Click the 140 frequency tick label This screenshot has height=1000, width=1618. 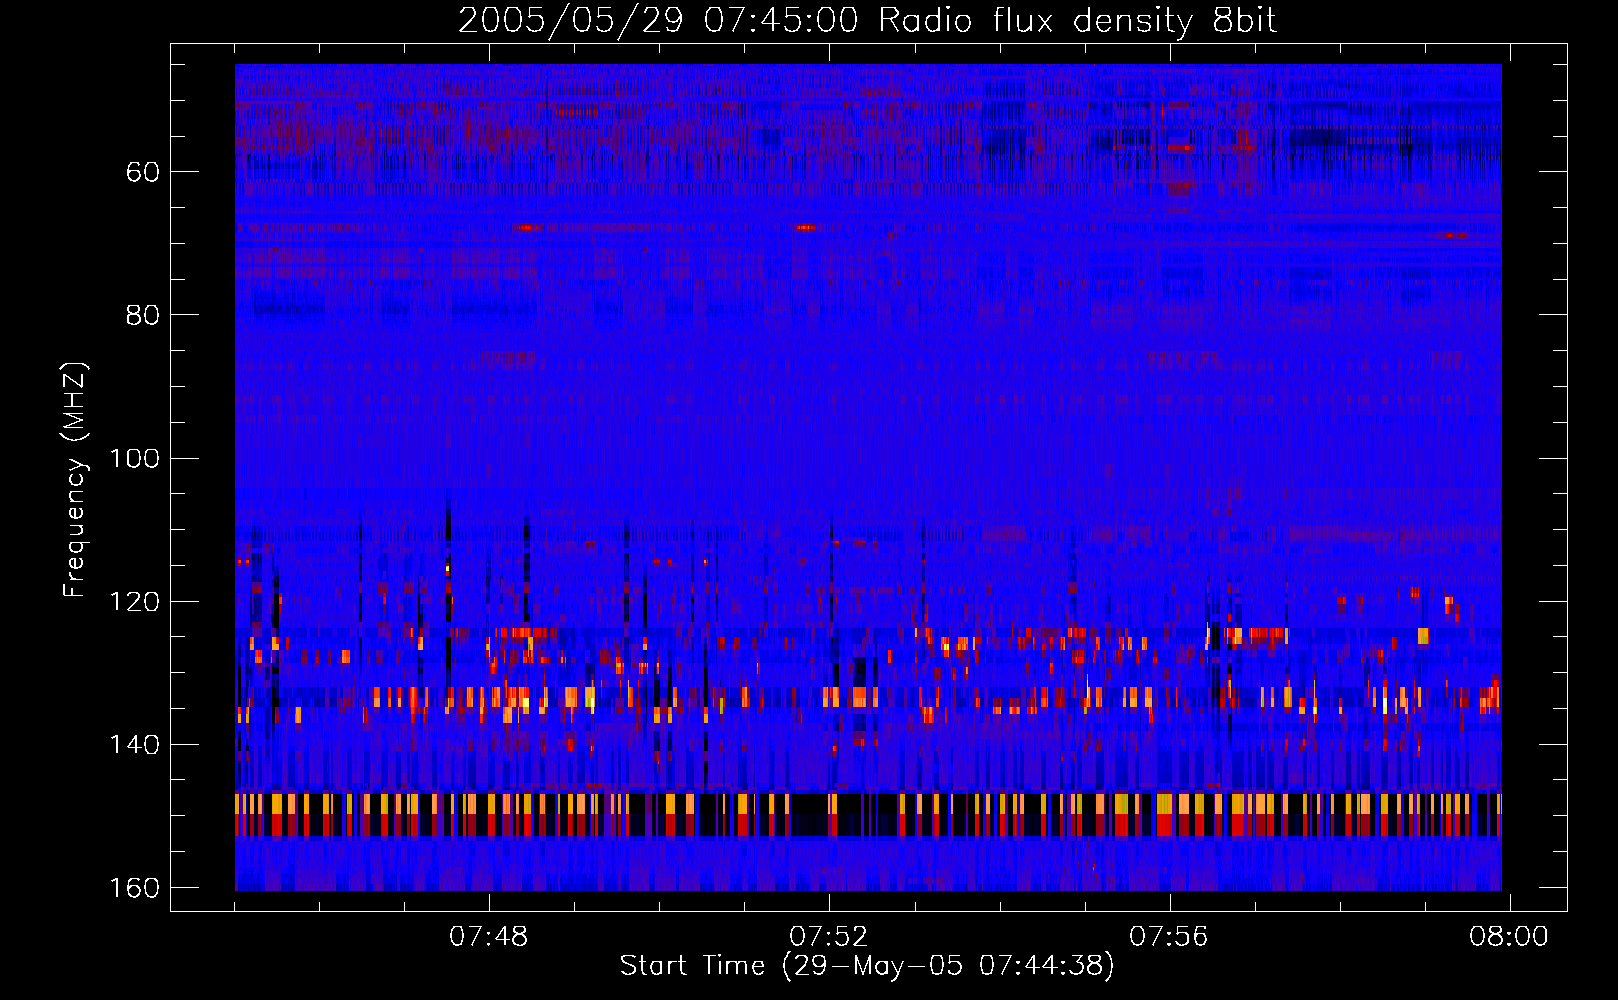click(x=135, y=744)
